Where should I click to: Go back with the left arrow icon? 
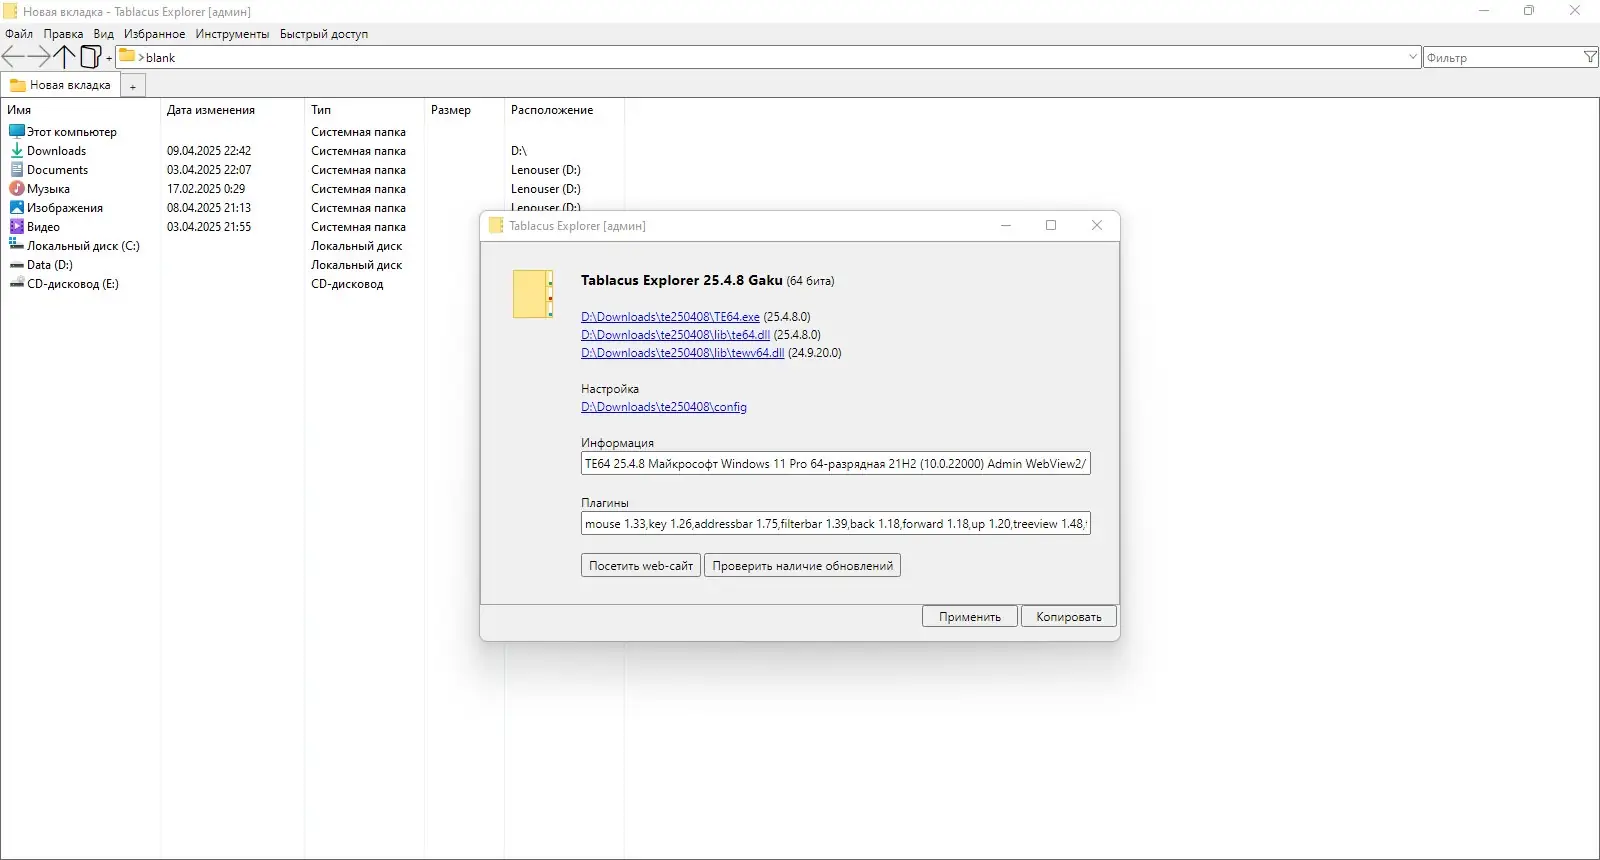click(x=13, y=57)
